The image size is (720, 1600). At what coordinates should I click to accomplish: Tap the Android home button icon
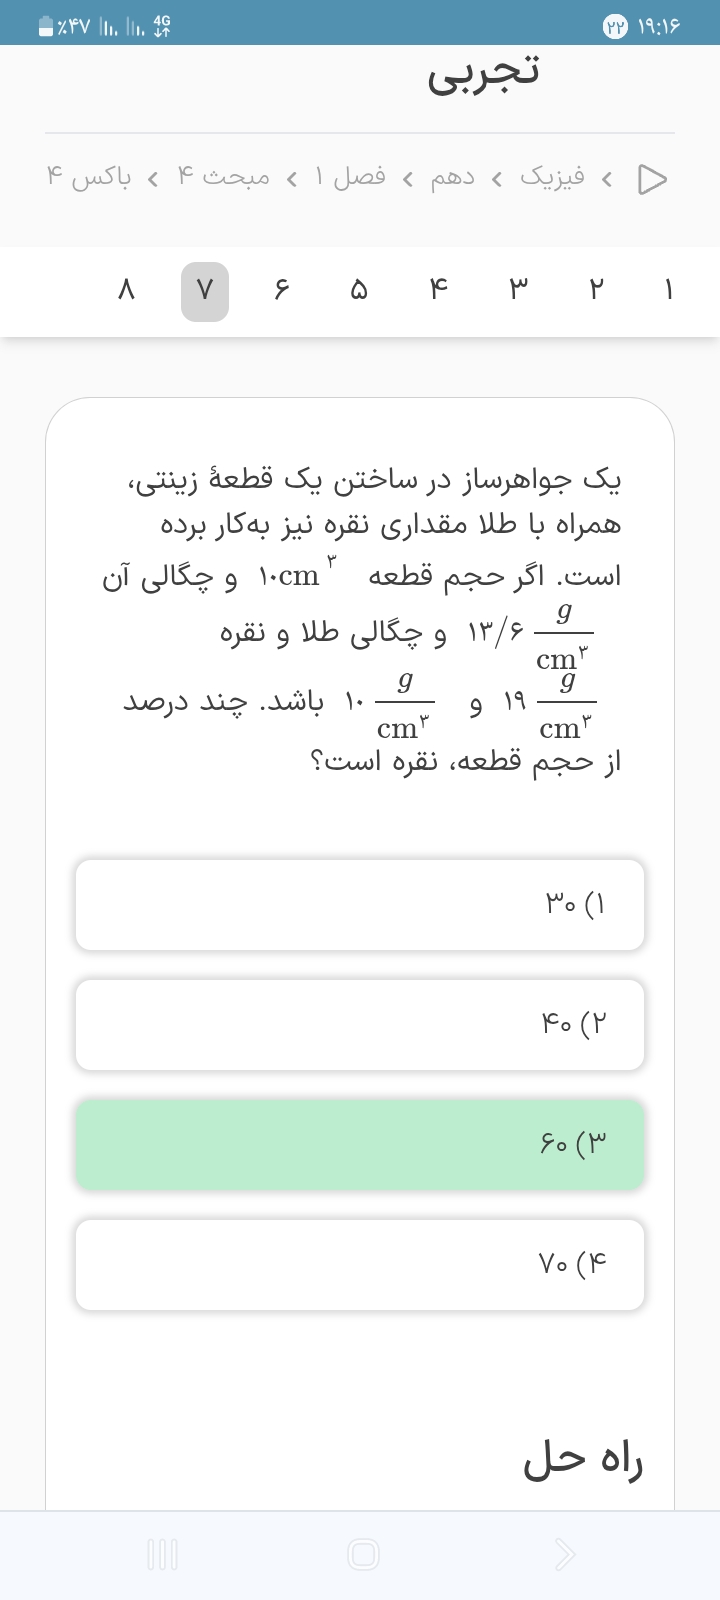coord(363,1554)
